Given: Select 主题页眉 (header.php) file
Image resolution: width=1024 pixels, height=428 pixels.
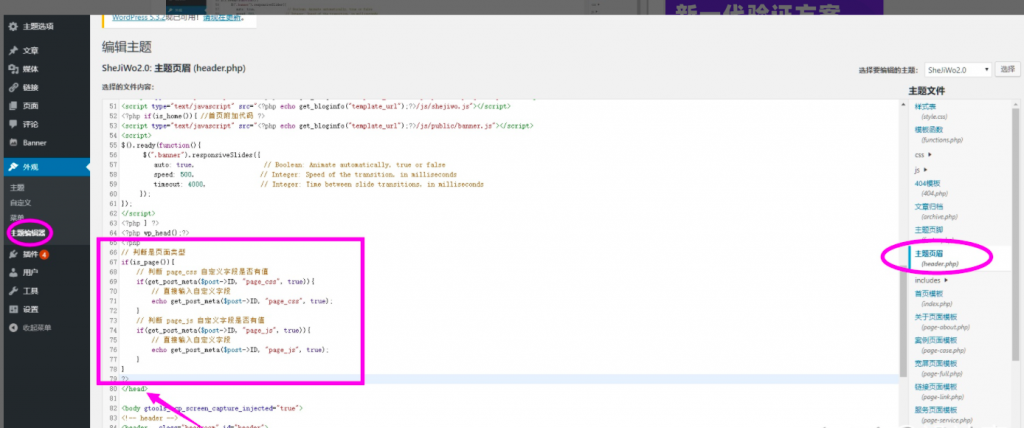Looking at the screenshot, I should point(936,258).
